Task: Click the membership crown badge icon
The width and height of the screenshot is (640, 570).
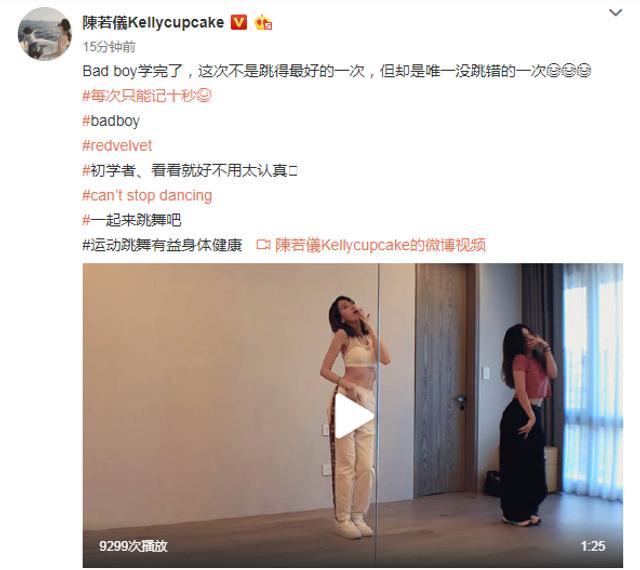Action: click(x=263, y=23)
